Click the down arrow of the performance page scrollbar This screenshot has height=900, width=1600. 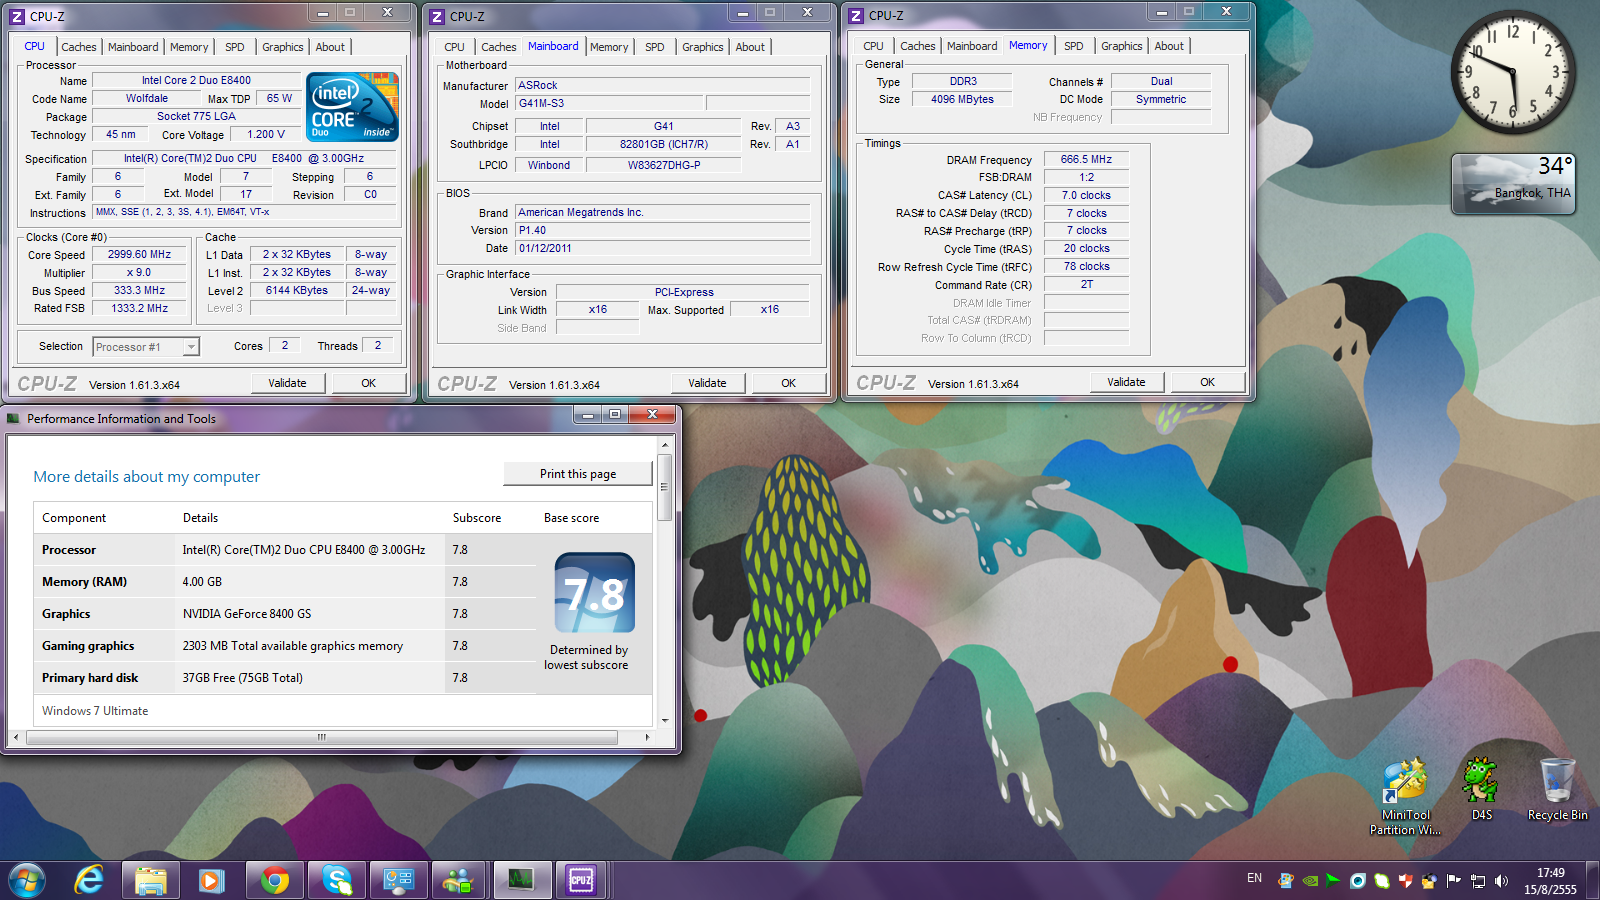[665, 720]
